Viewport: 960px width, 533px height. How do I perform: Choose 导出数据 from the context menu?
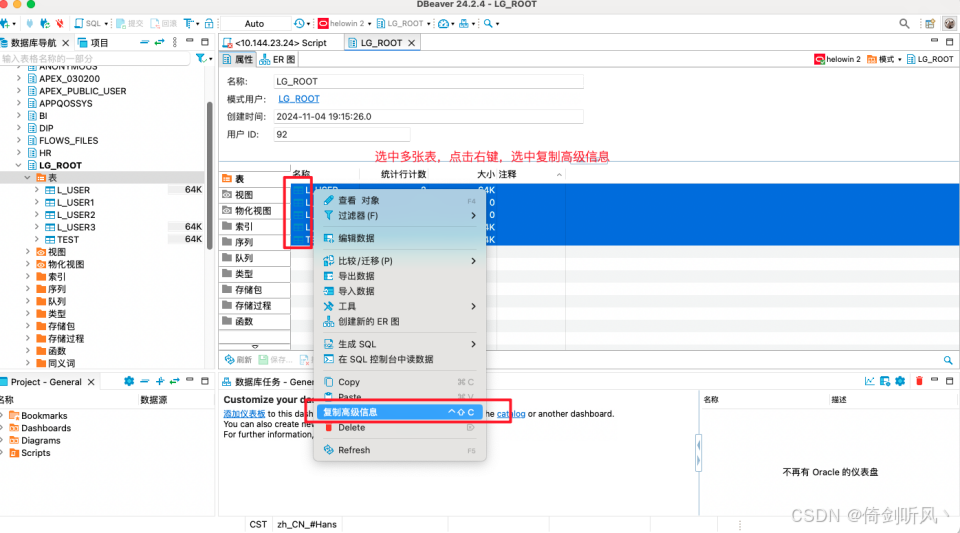pyautogui.click(x=399, y=276)
